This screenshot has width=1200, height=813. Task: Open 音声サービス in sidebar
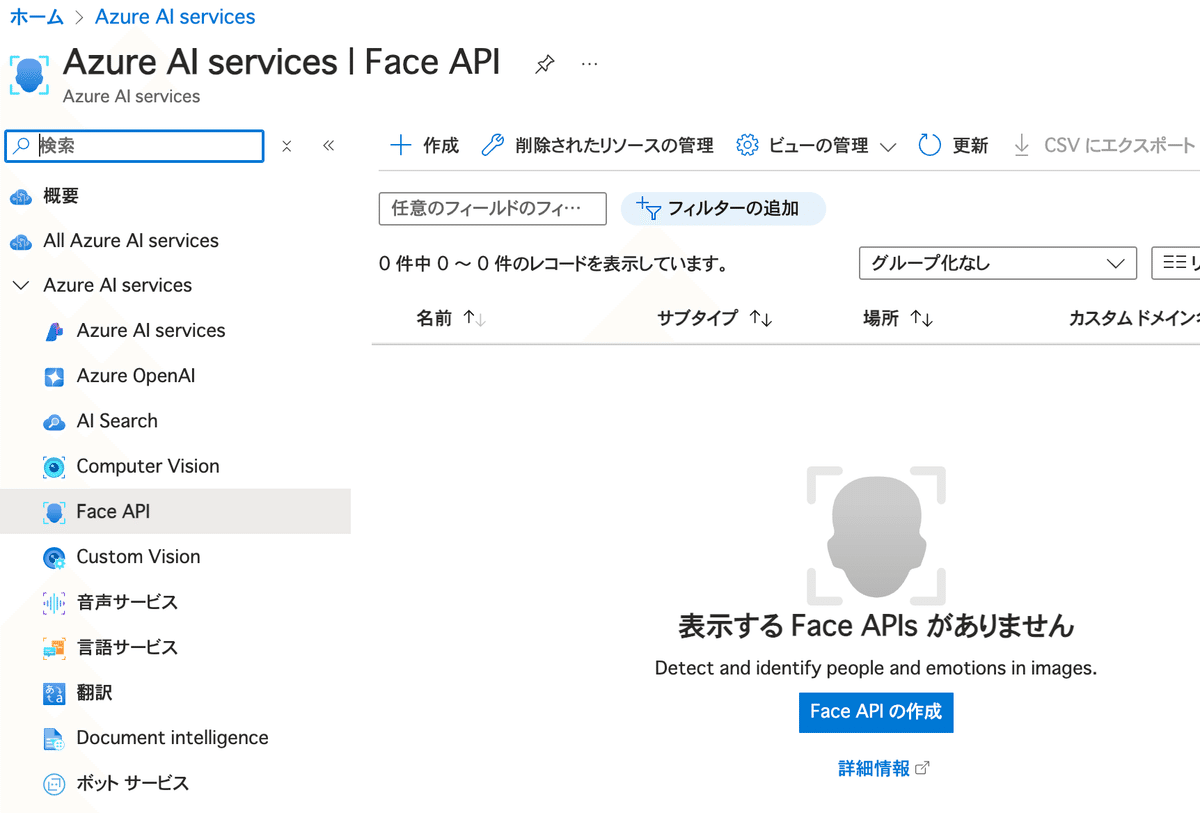[127, 602]
